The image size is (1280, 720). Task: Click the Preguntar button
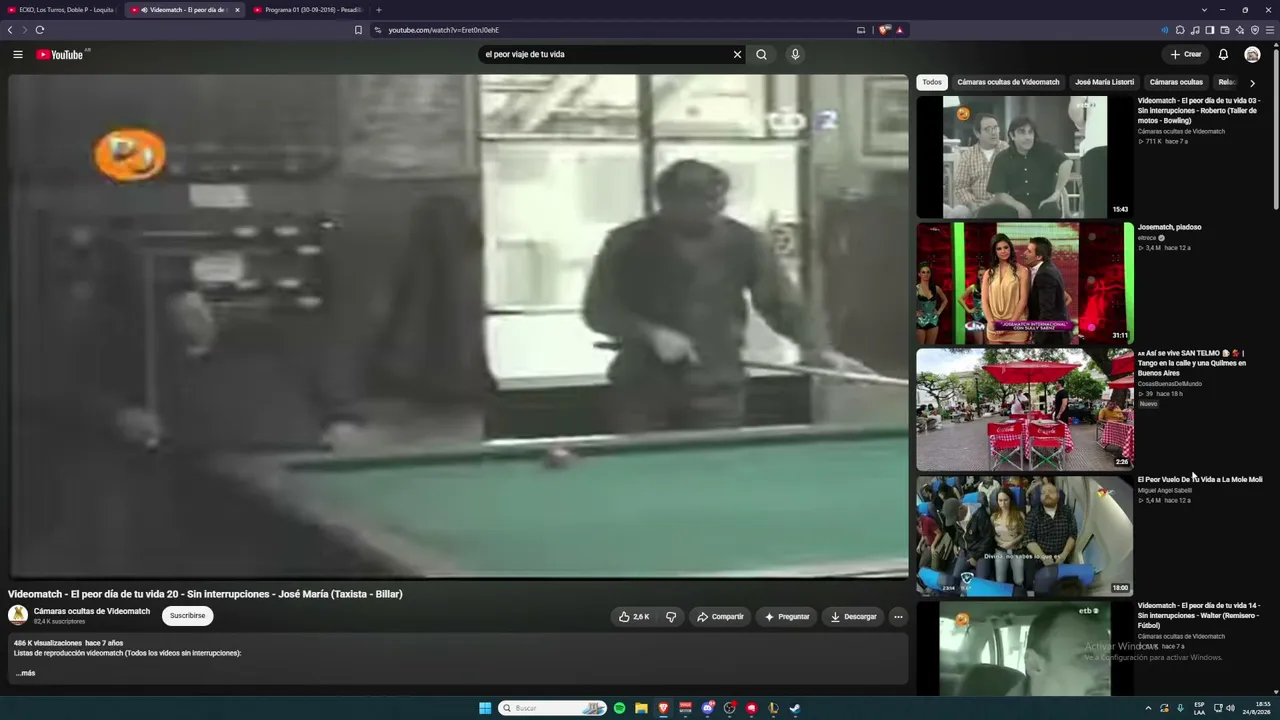point(787,617)
